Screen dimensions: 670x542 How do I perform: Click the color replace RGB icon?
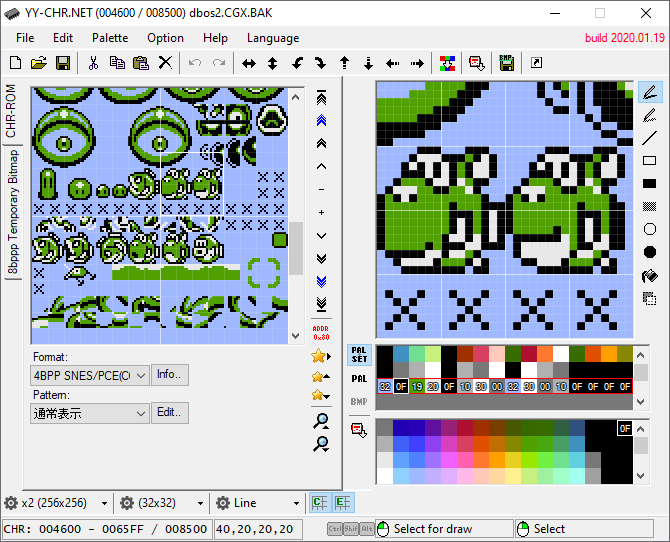click(447, 63)
